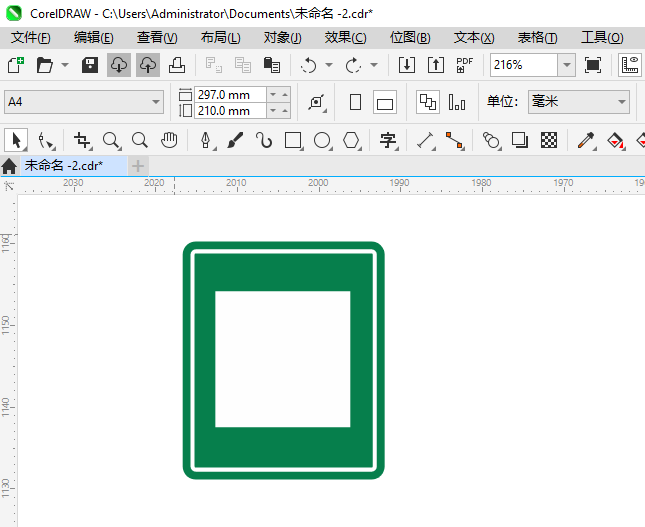Click the Export icon
This screenshot has width=645, height=527.
tap(436, 65)
